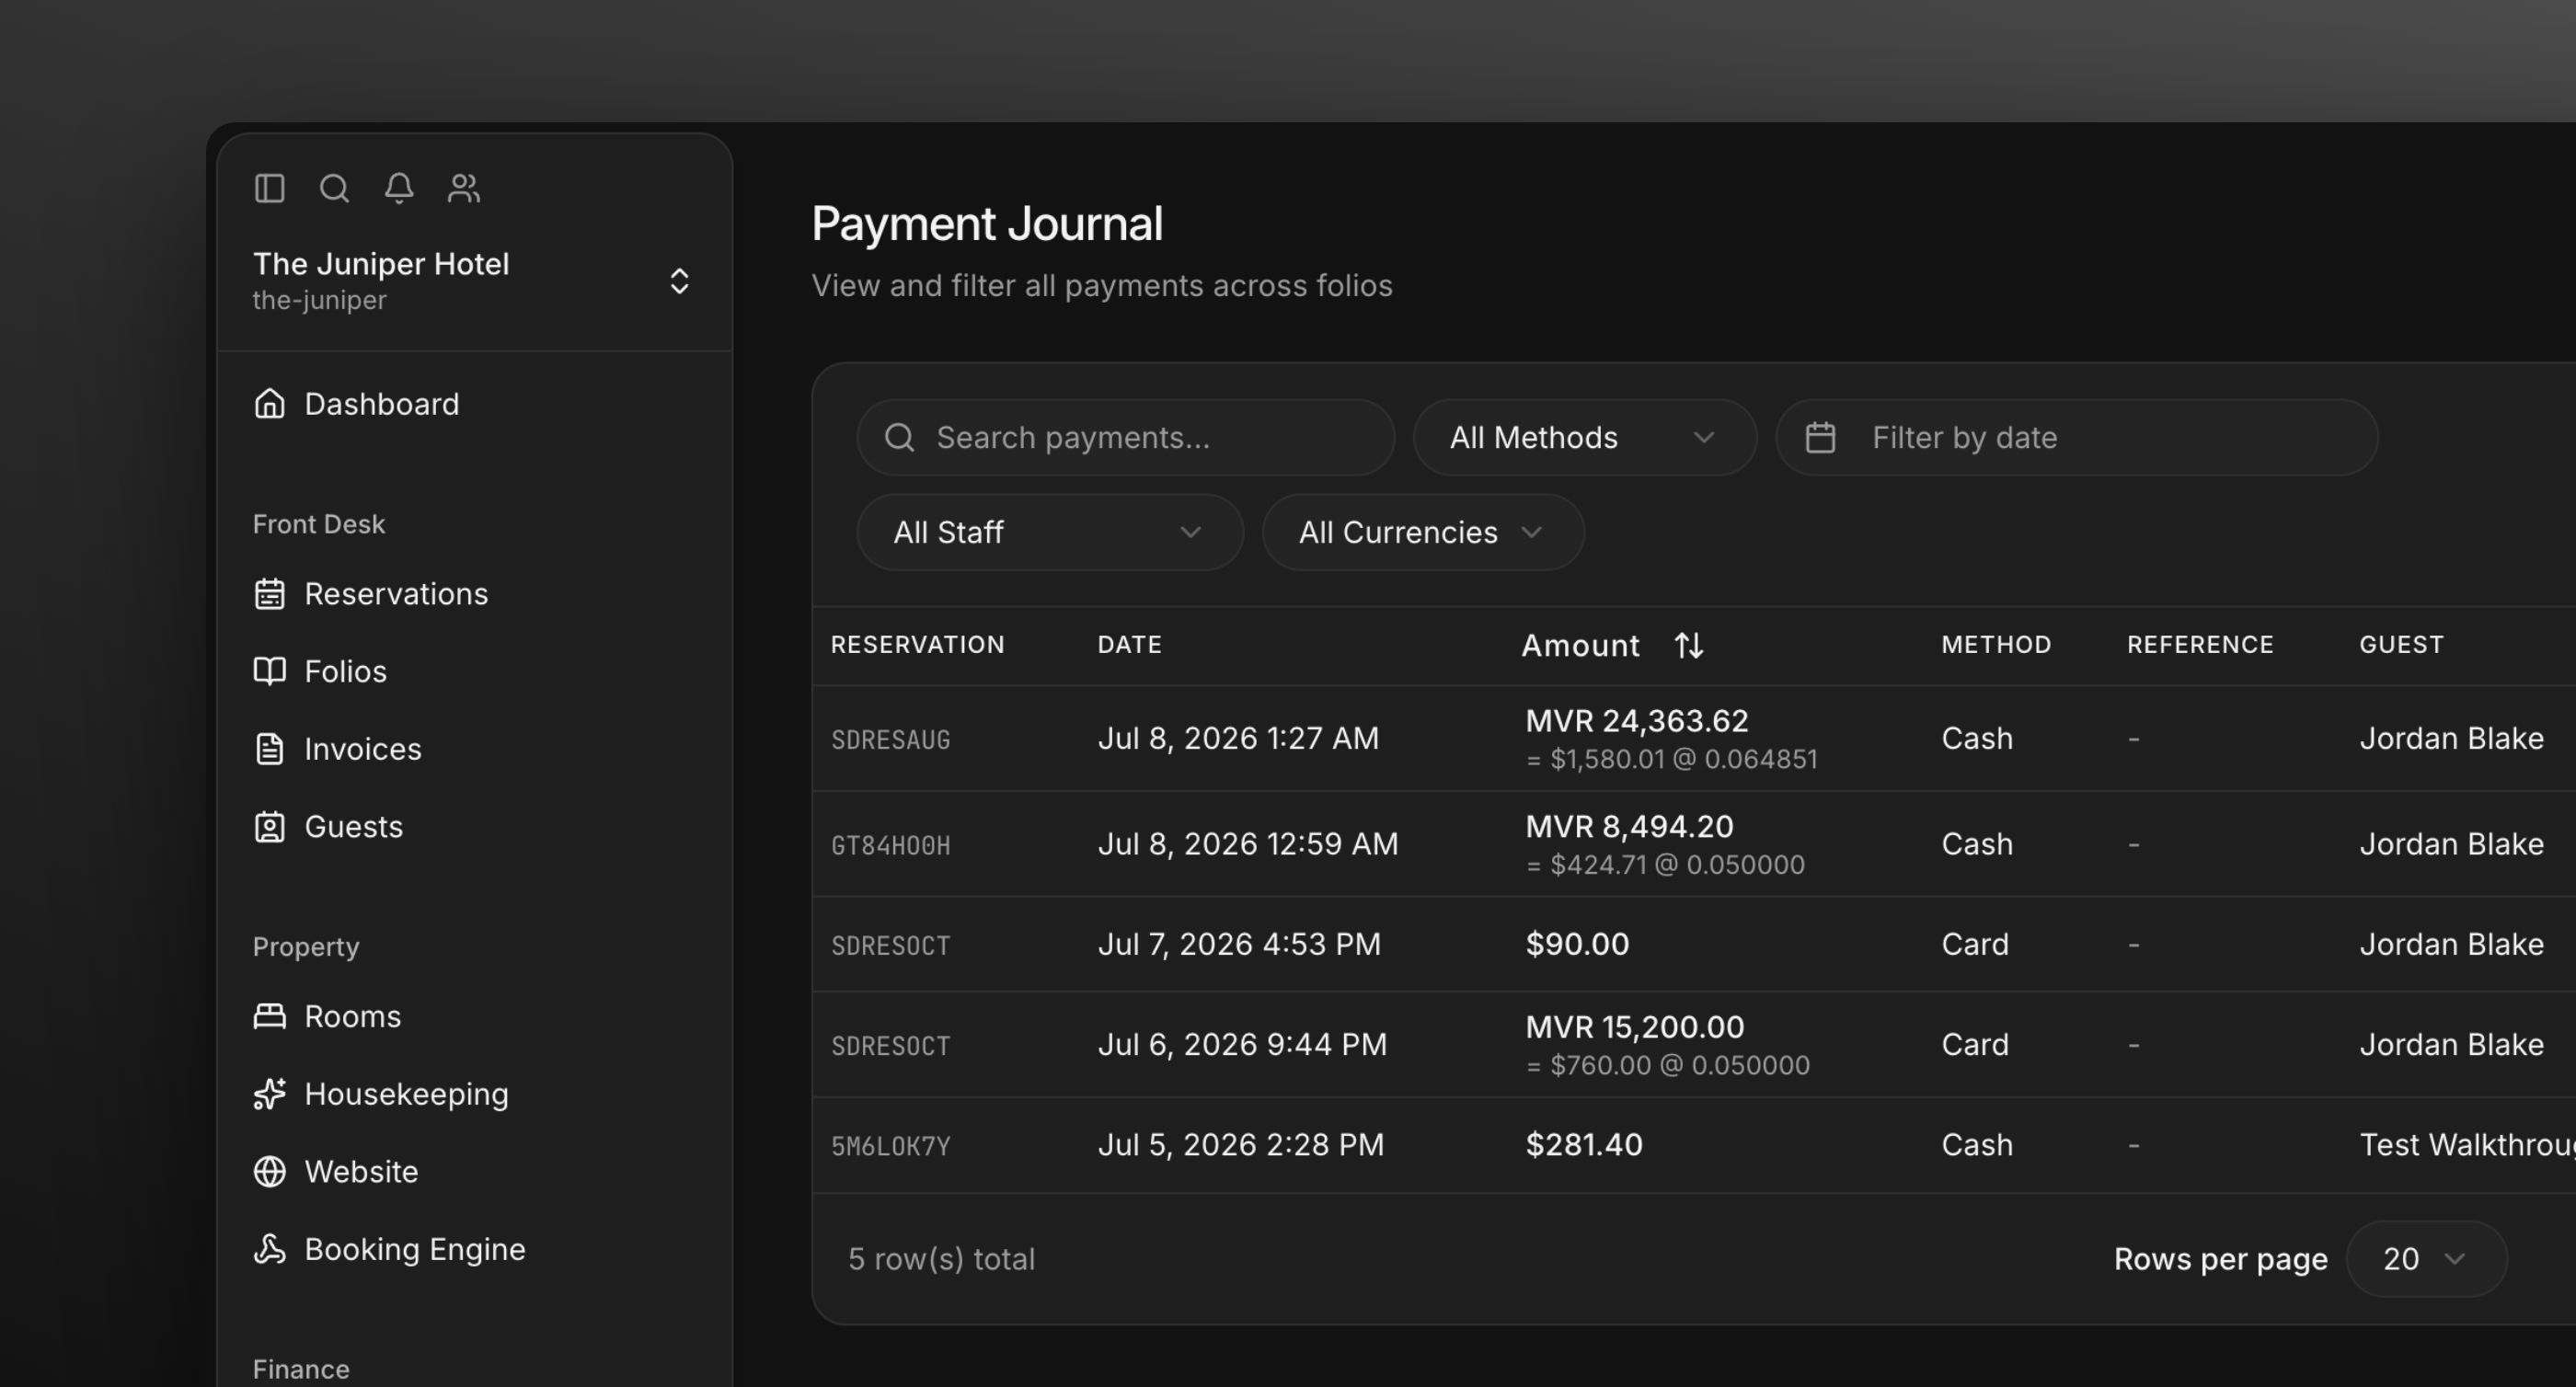The width and height of the screenshot is (2576, 1387).
Task: Click the calendar icon in date filter
Action: point(1820,438)
